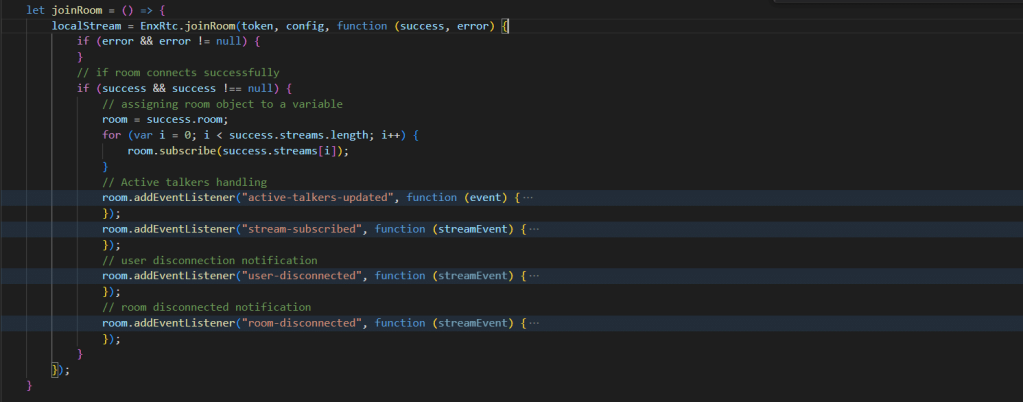The height and width of the screenshot is (402, 1023).
Task: Click the "active-talkers-updated" string literal
Action: click(318, 198)
